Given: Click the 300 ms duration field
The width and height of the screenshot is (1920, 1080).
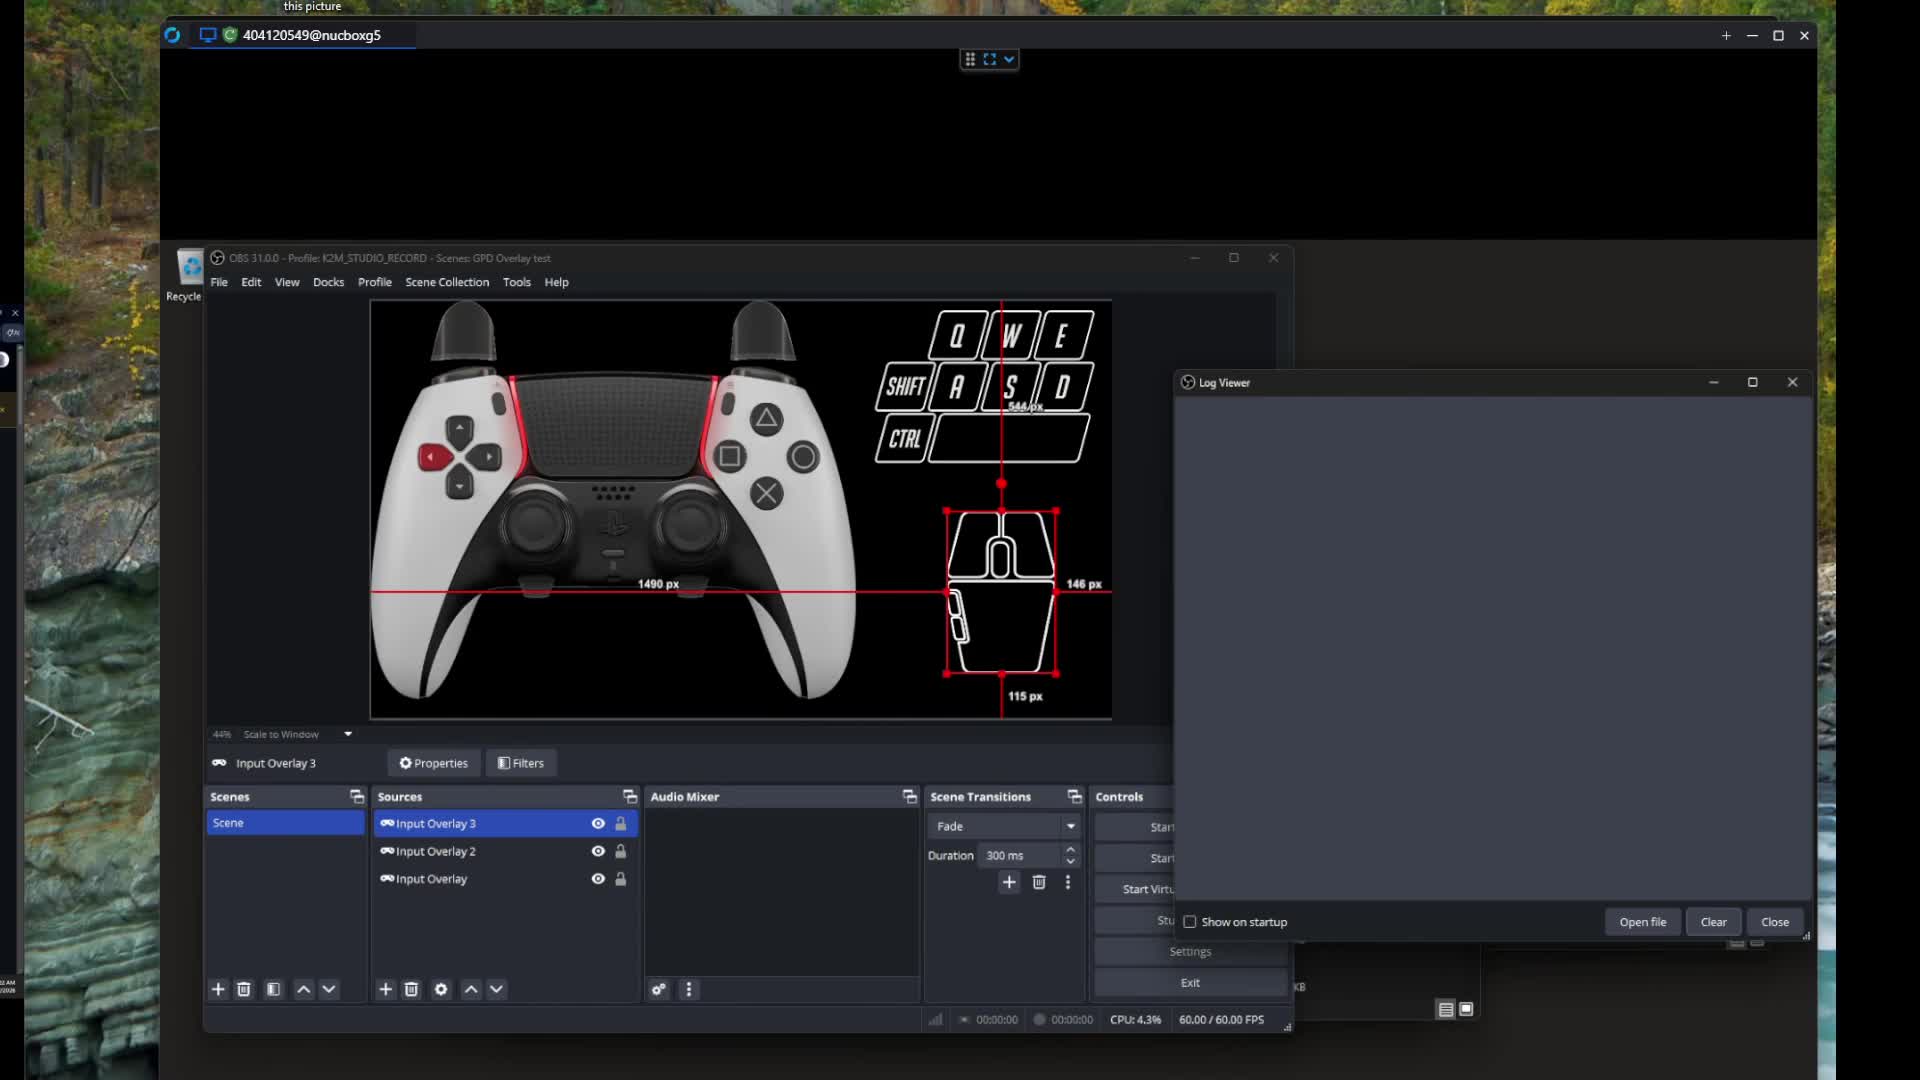Looking at the screenshot, I should pyautogui.click(x=1019, y=856).
